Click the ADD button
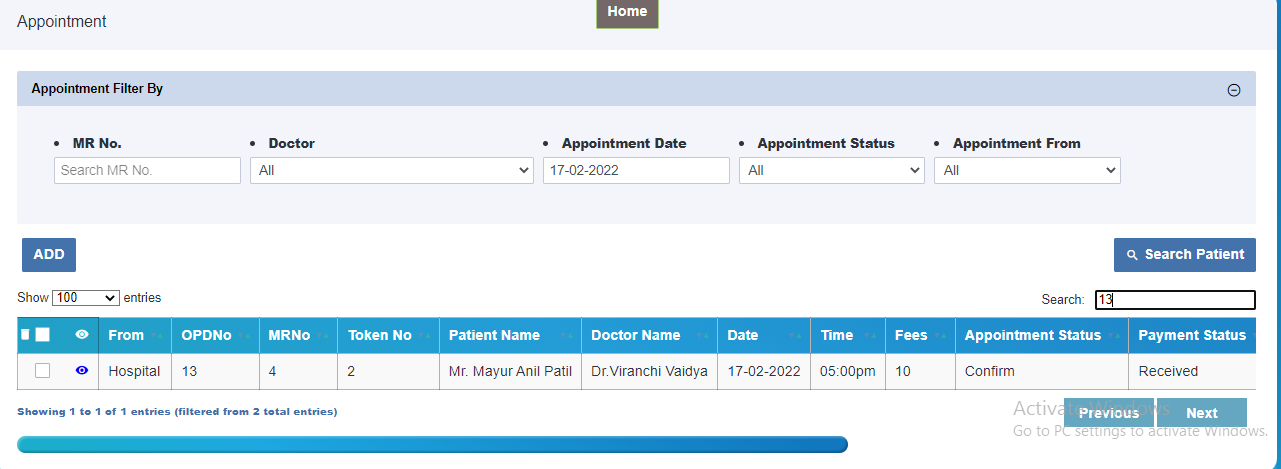This screenshot has height=469, width=1281. [x=49, y=255]
